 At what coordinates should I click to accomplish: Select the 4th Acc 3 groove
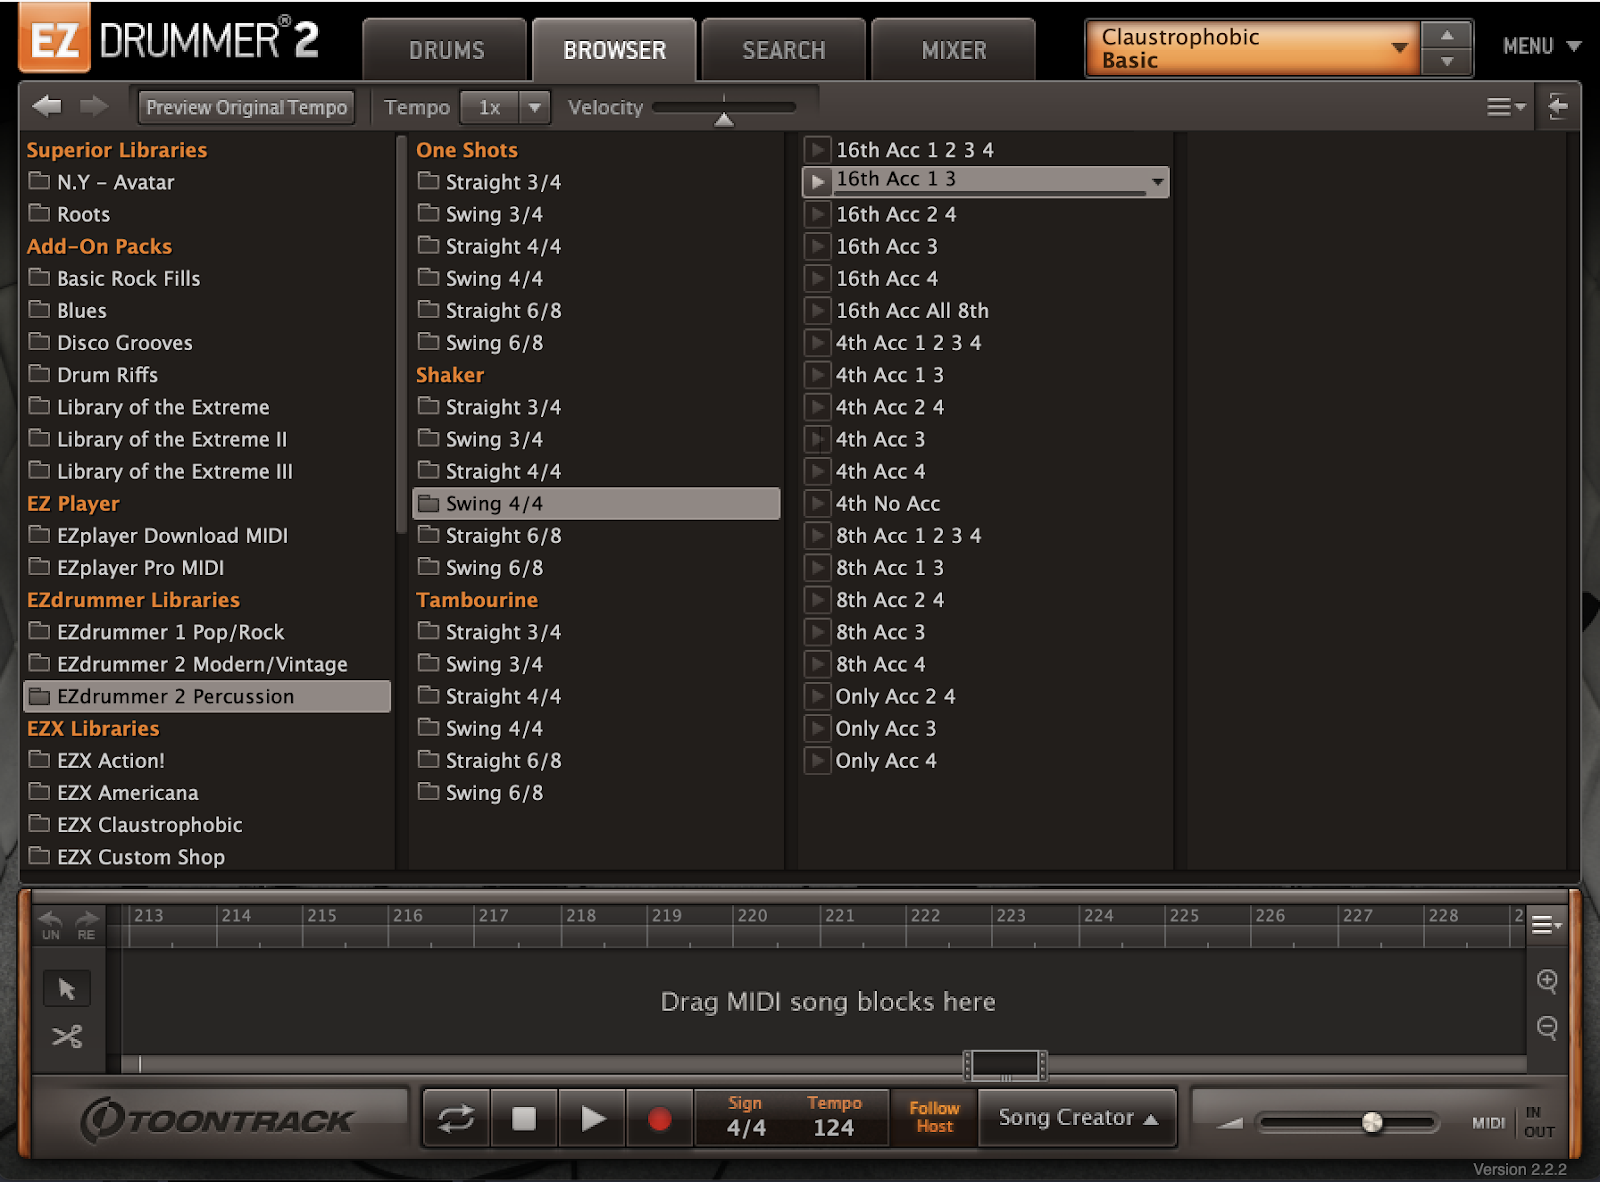pos(985,439)
